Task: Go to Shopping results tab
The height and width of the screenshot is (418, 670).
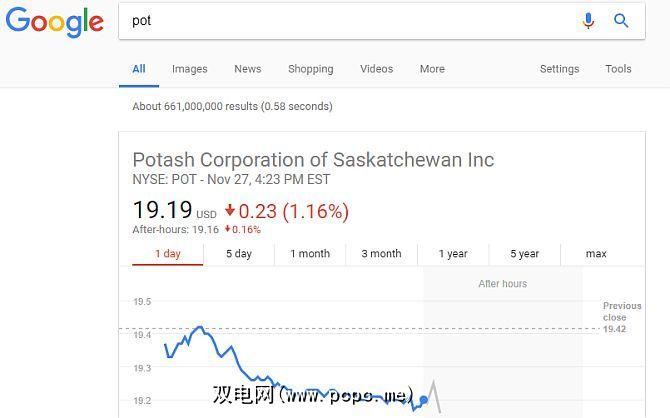Action: tap(310, 69)
